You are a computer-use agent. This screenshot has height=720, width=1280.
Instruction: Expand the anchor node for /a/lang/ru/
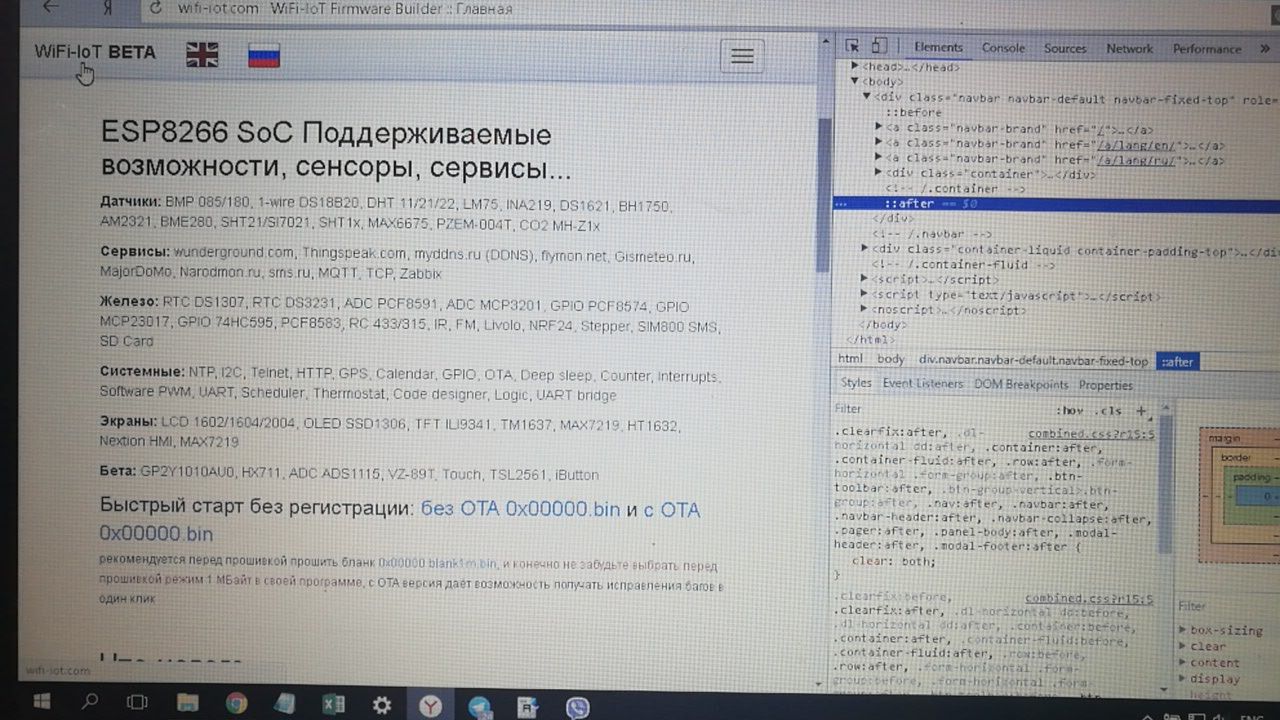(x=879, y=158)
